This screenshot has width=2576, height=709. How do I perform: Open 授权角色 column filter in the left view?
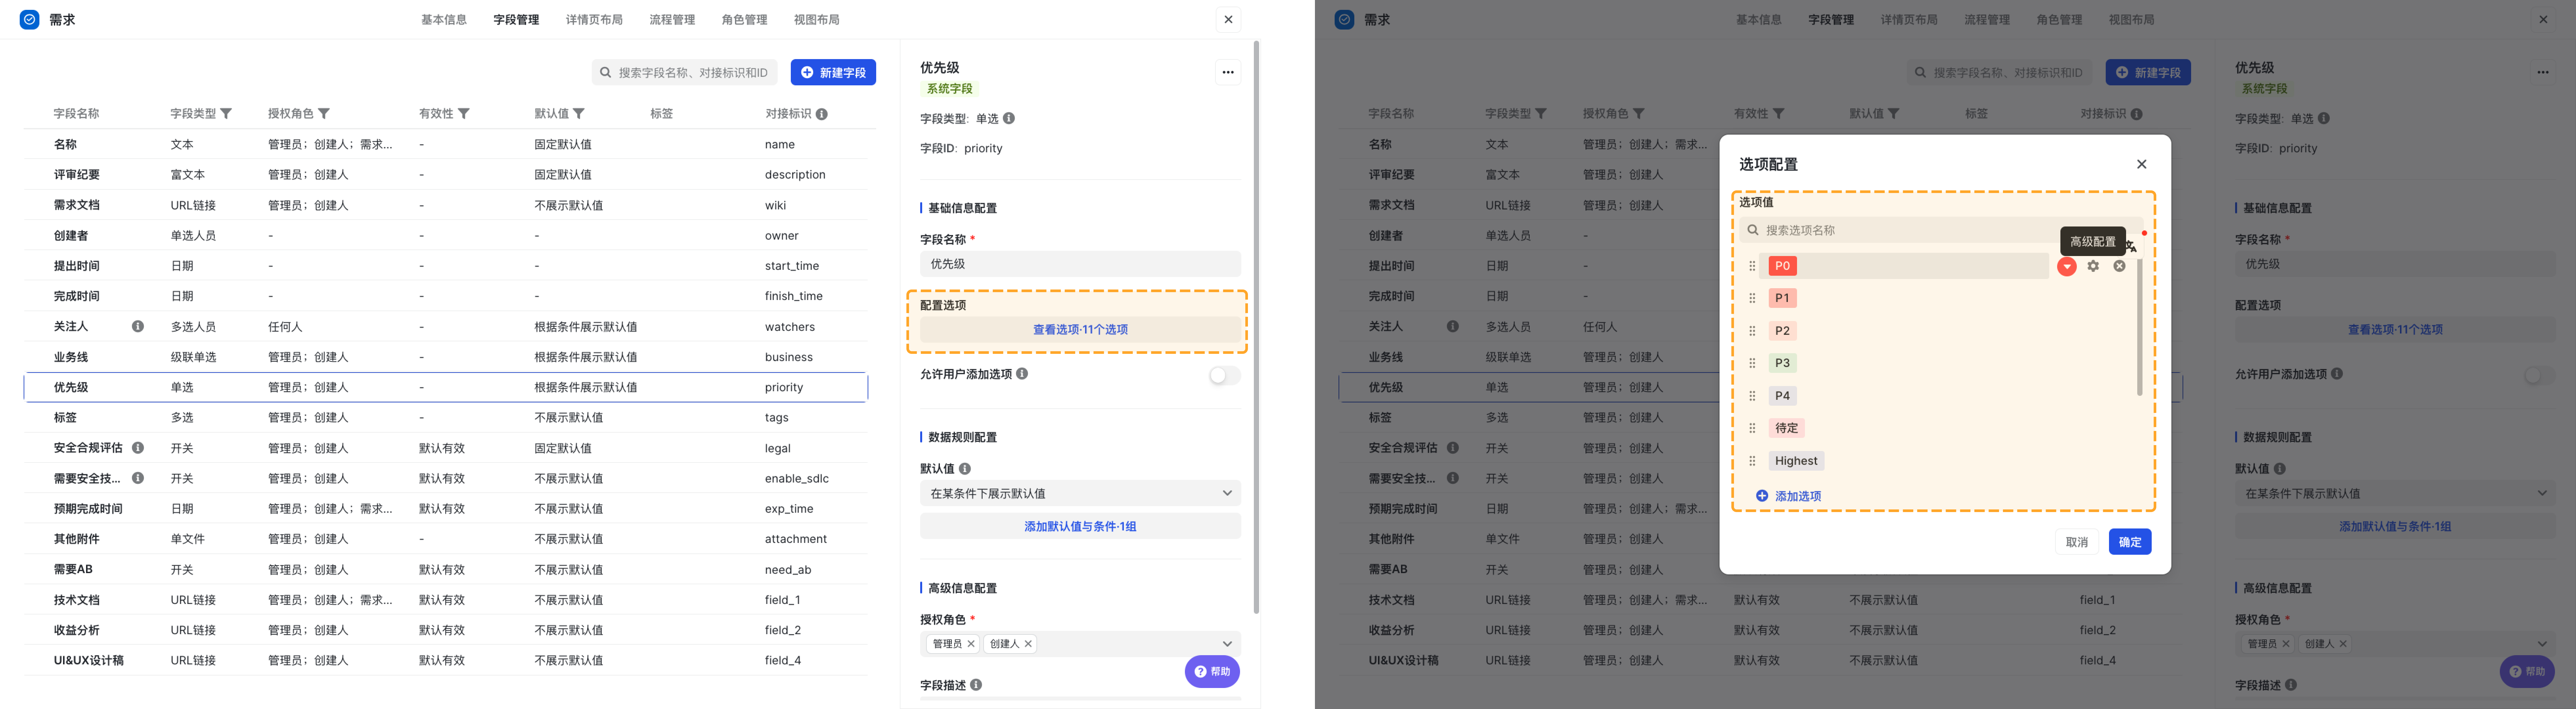324,114
